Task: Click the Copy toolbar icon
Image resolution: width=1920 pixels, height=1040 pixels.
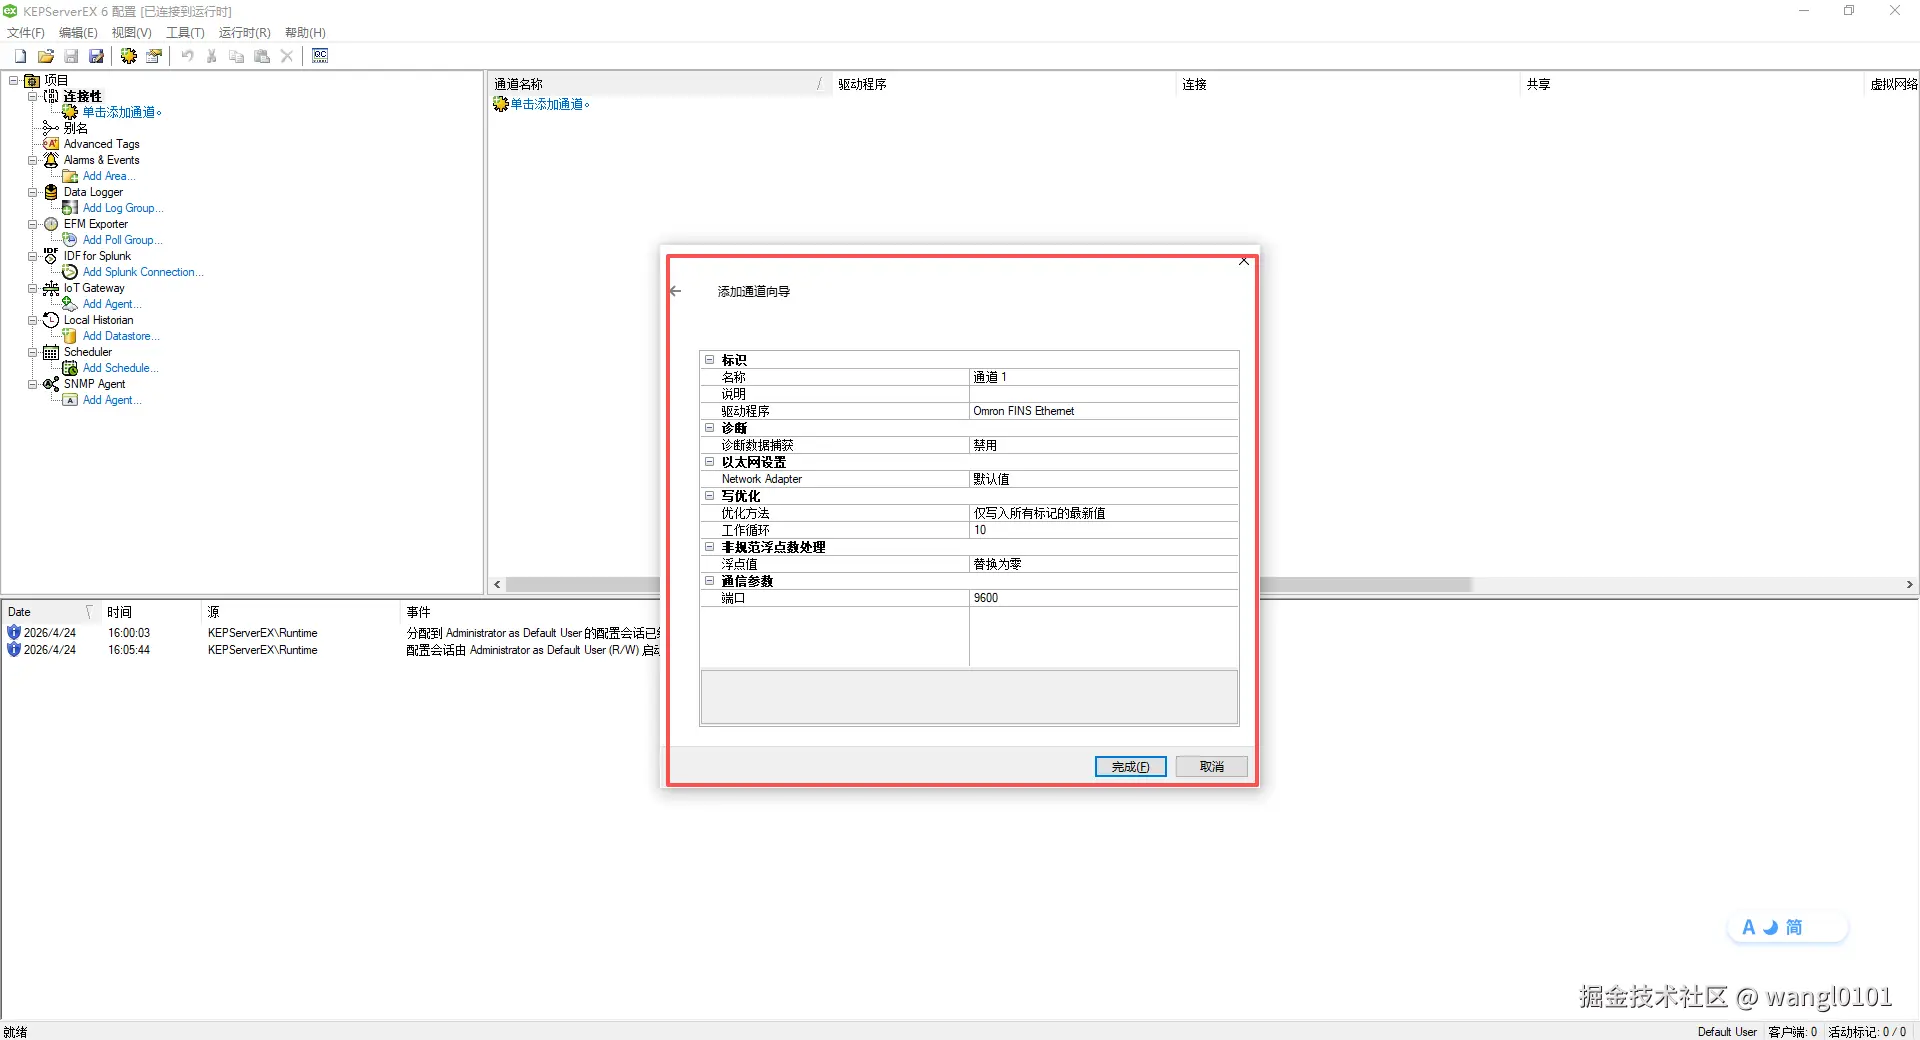Action: pos(237,56)
